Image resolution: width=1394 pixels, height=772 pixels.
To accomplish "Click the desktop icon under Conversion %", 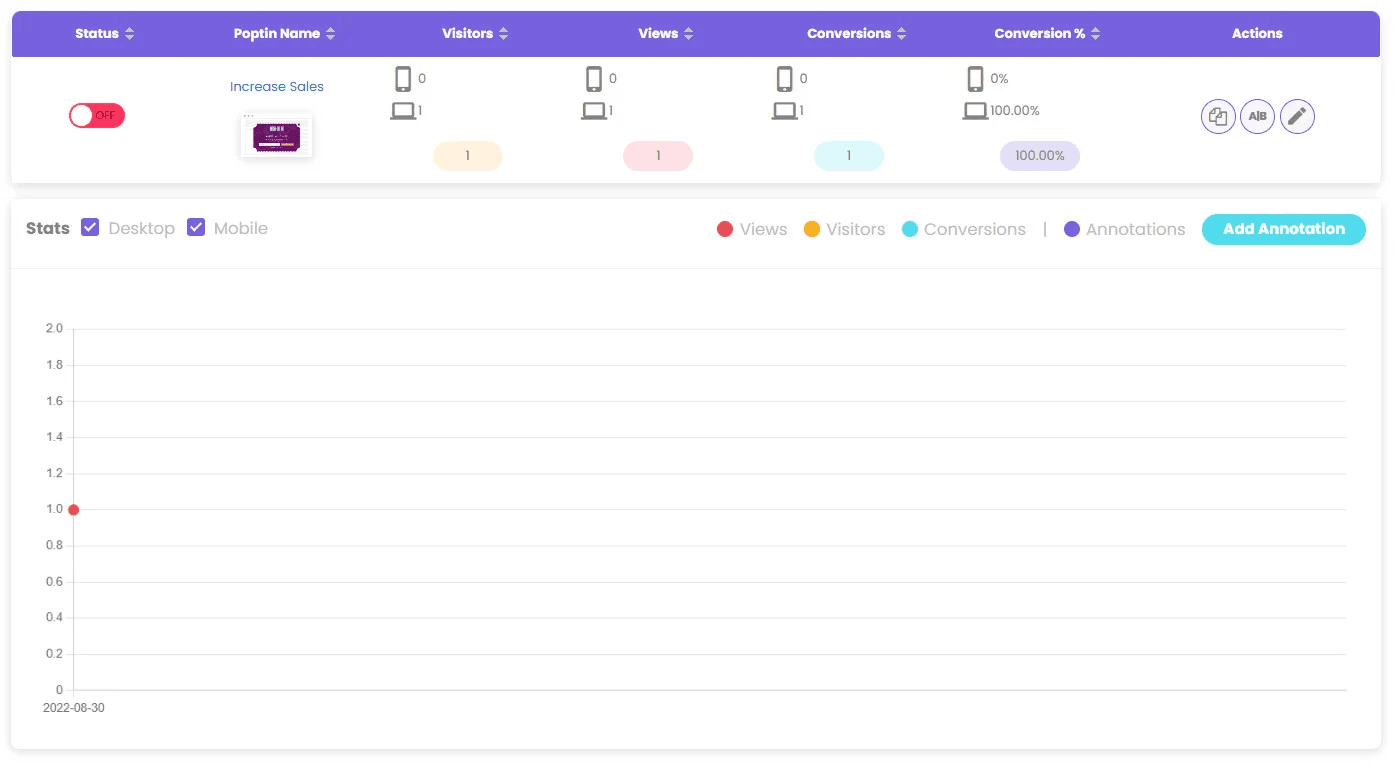I will point(975,111).
